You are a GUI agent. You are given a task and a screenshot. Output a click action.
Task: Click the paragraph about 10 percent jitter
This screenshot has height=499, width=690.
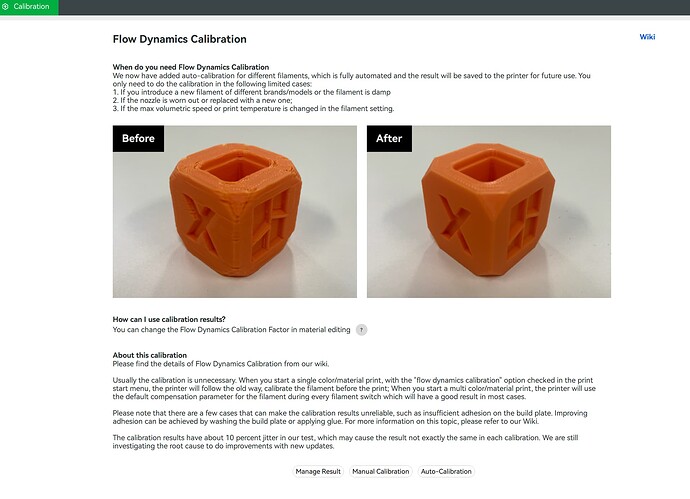coord(345,442)
